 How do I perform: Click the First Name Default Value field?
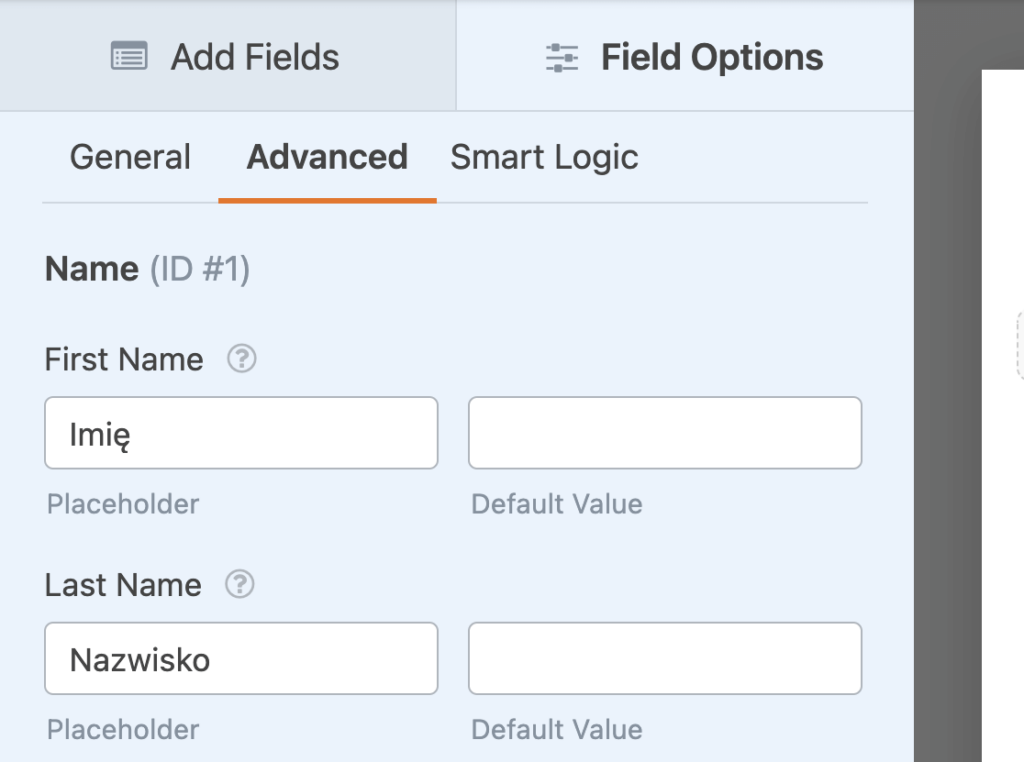pos(664,432)
